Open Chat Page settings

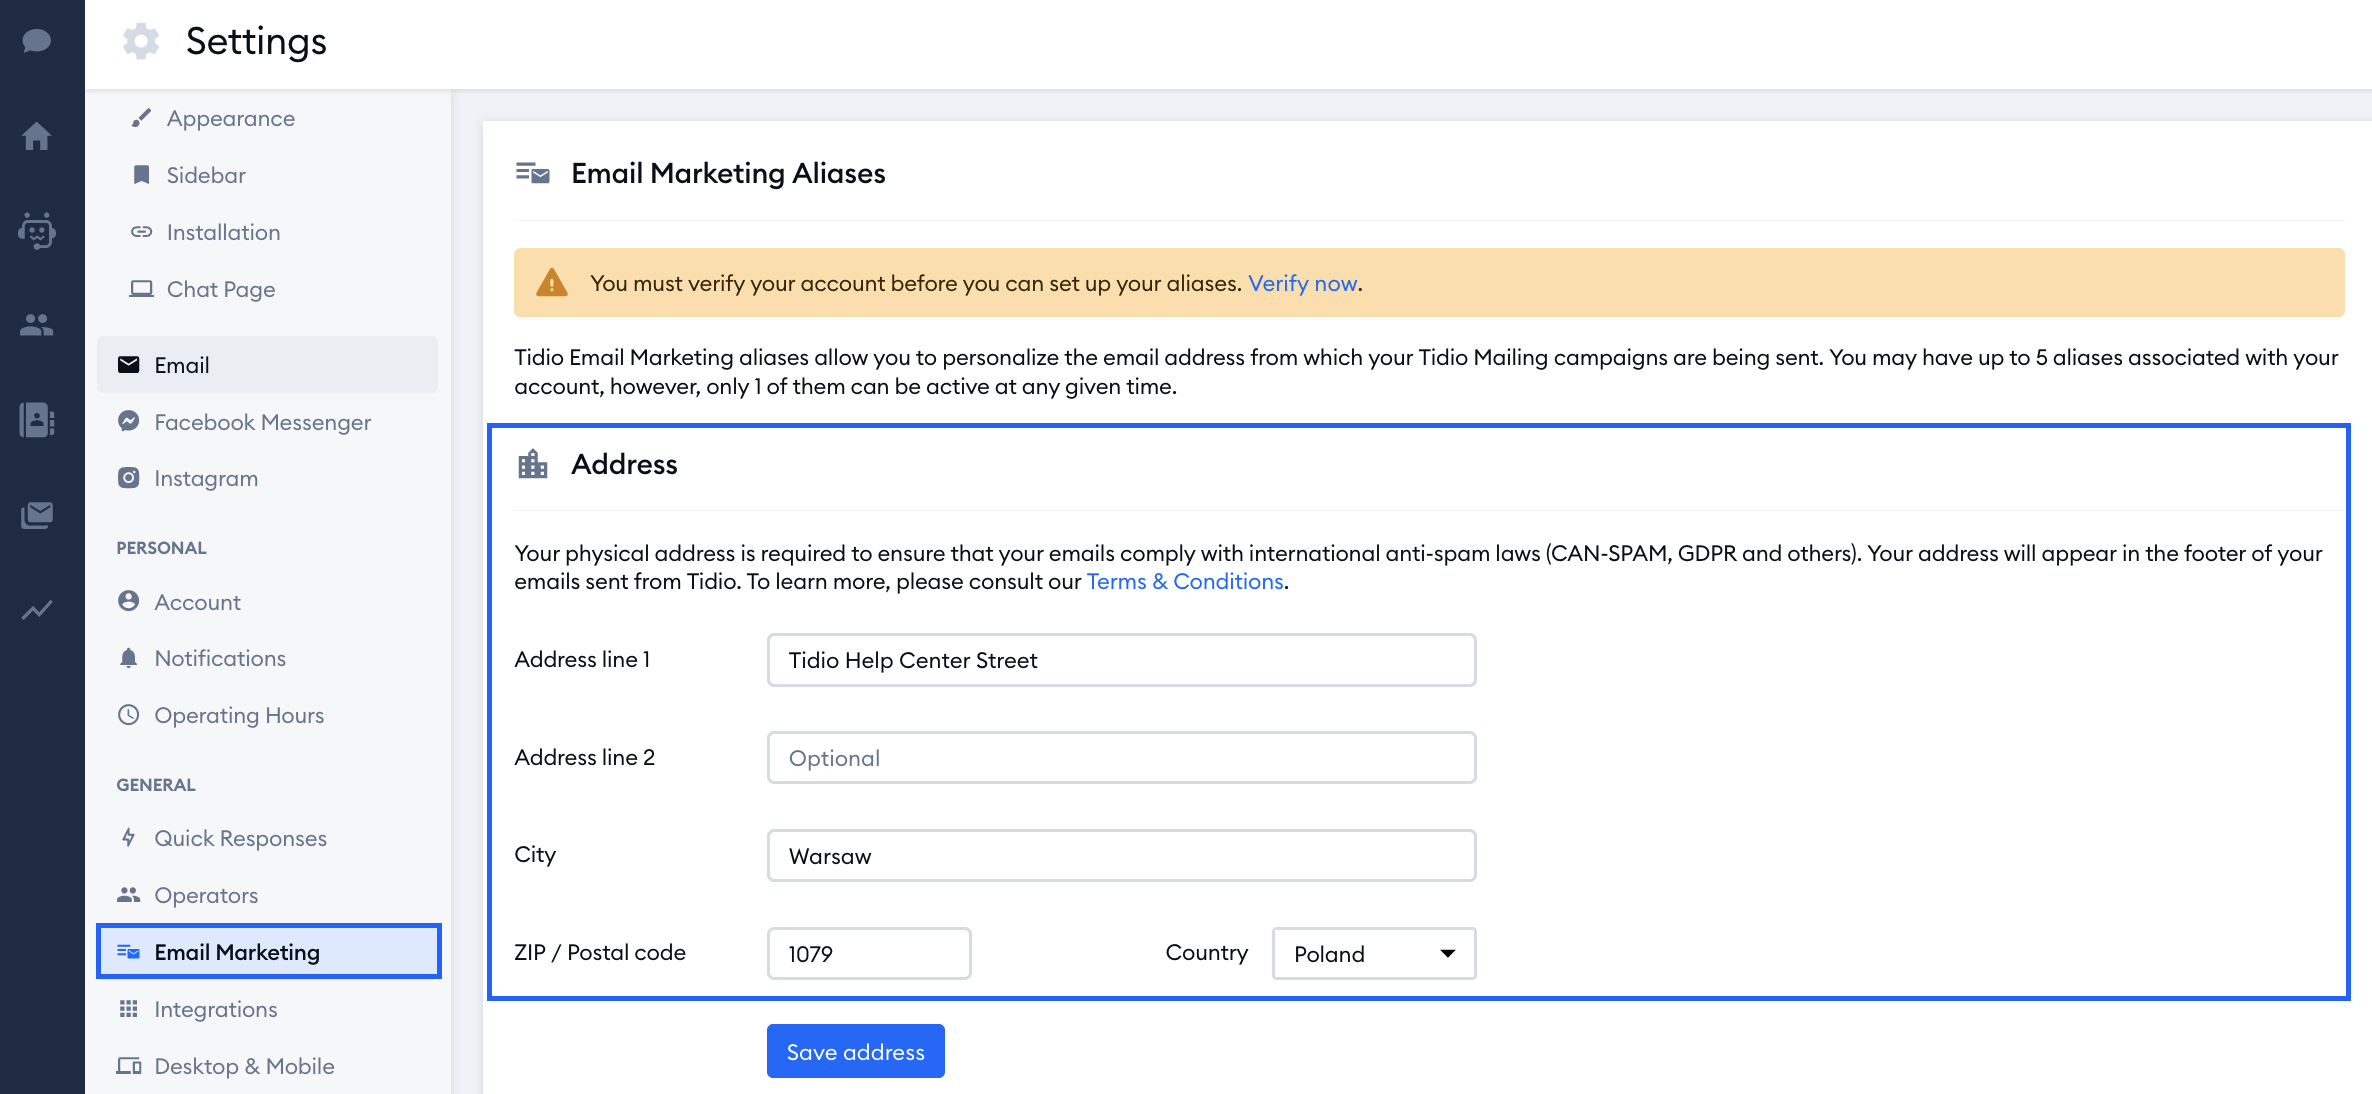220,289
